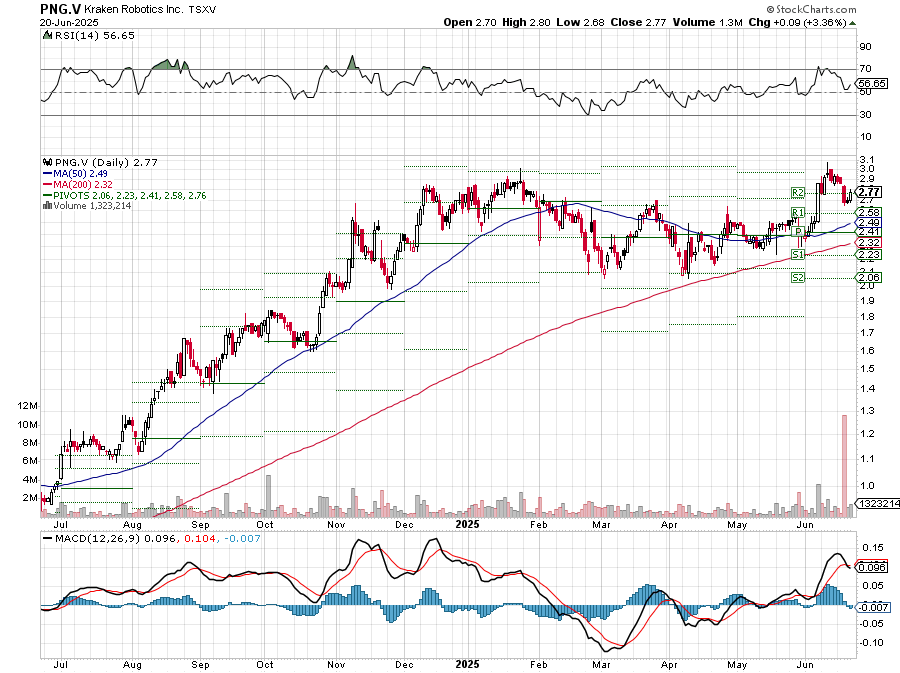
Task: Click the green up-triangle beside the Chg value
Action: pyautogui.click(x=852, y=23)
